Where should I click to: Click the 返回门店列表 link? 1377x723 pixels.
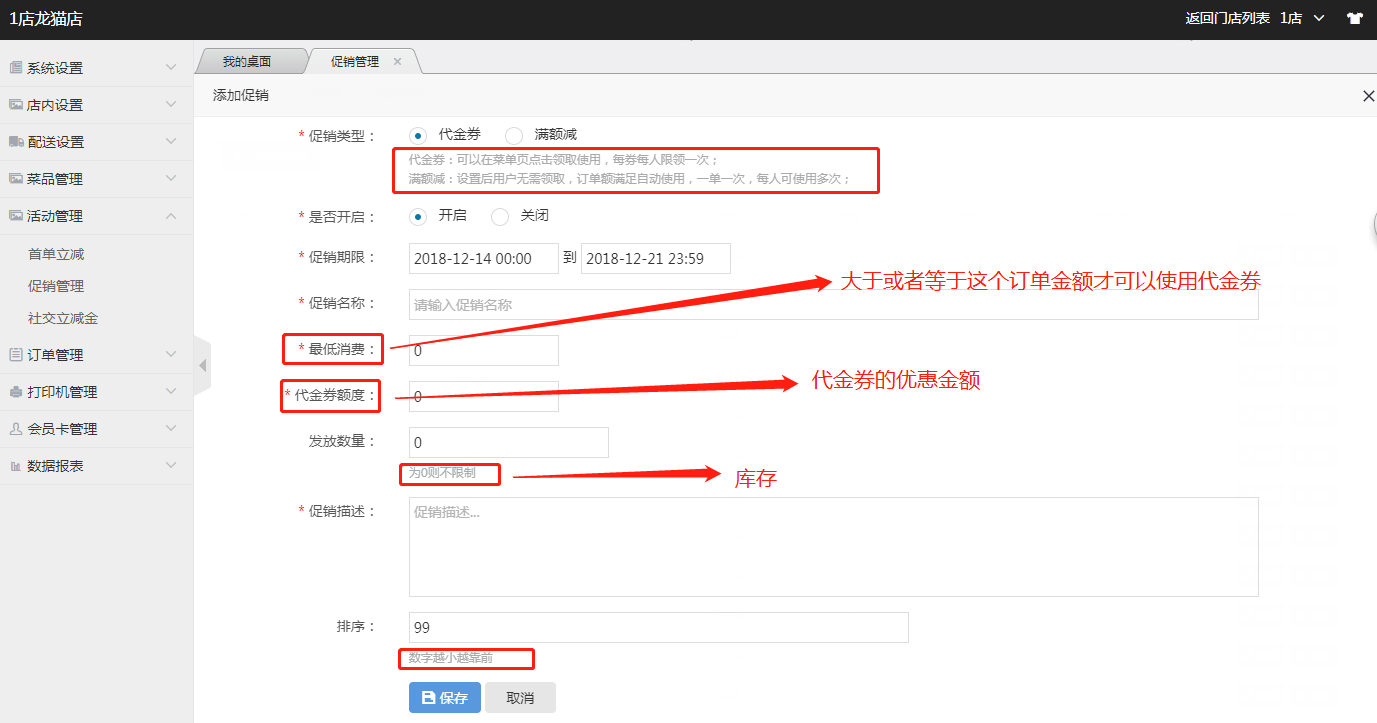(1227, 18)
